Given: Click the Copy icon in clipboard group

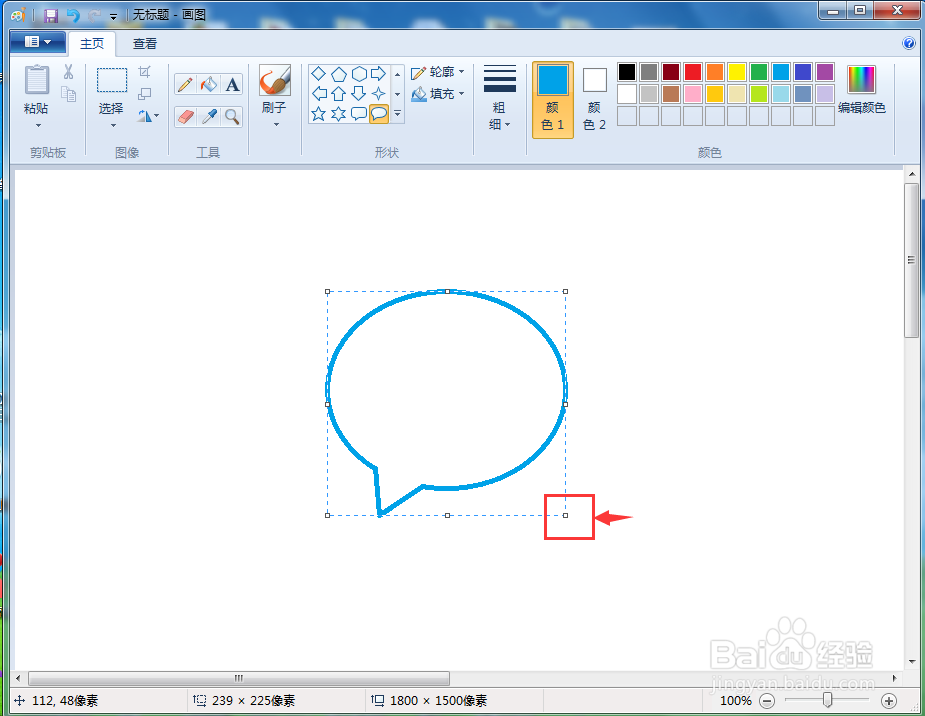Looking at the screenshot, I should (x=68, y=94).
